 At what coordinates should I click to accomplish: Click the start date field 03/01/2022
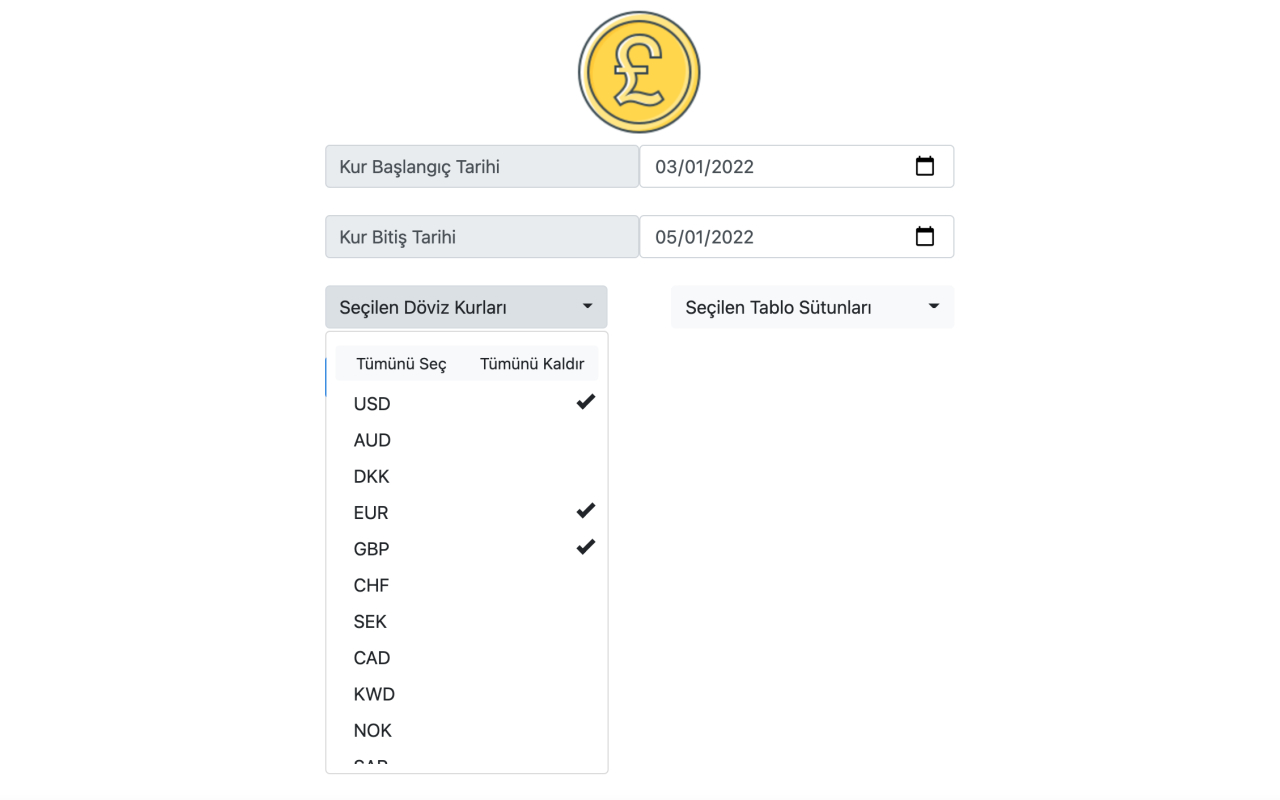pos(796,166)
